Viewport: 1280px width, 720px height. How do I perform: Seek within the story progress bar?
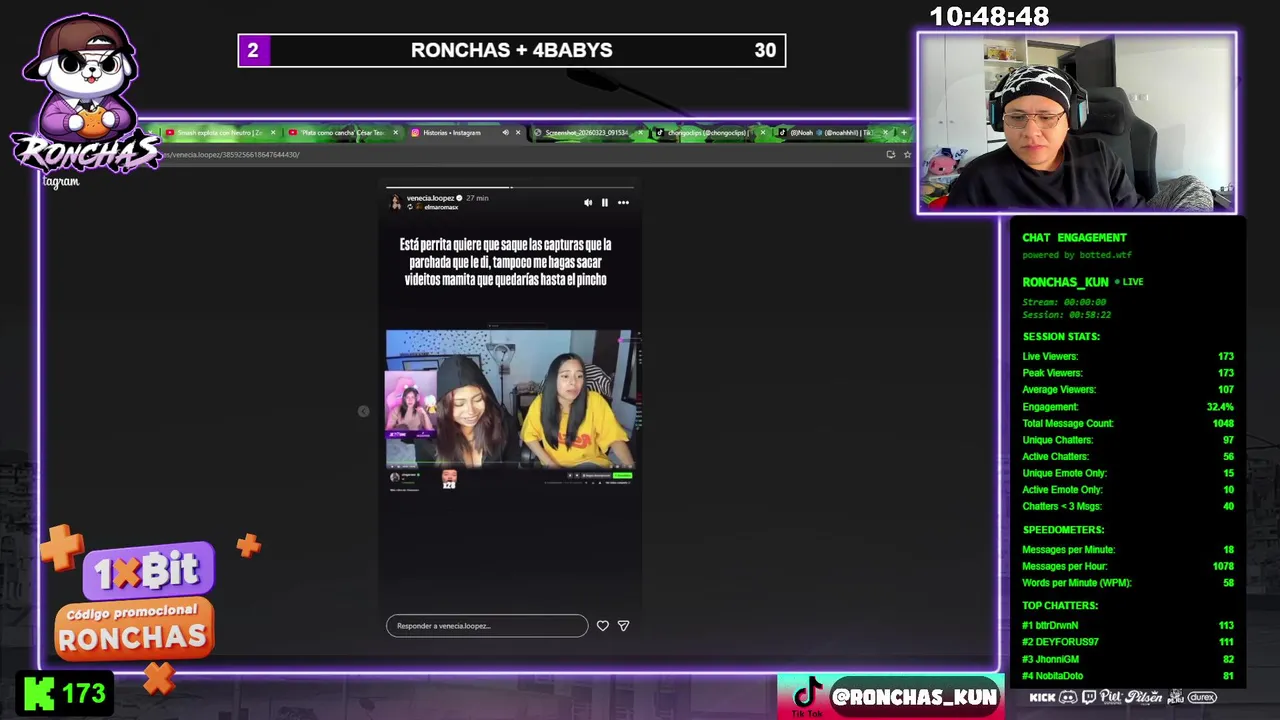click(510, 187)
